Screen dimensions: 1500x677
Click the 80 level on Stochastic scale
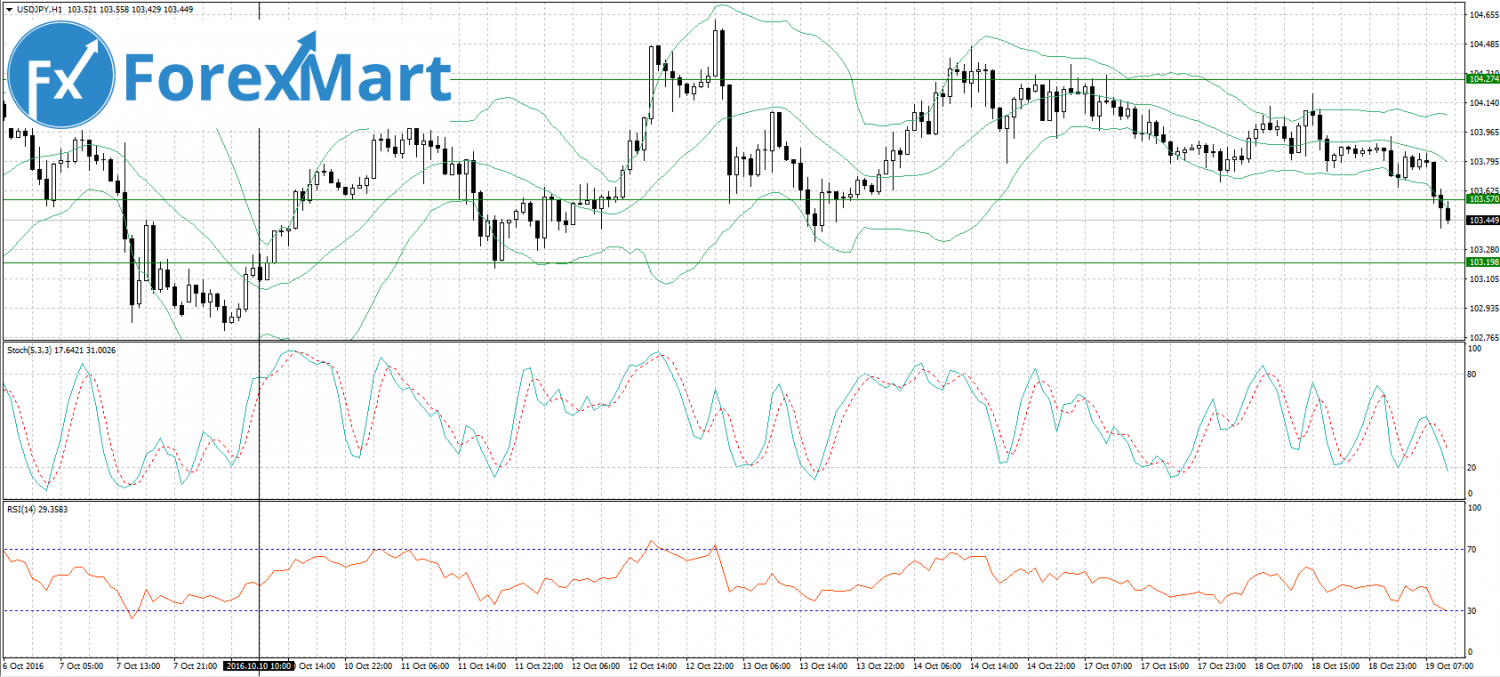(1472, 375)
